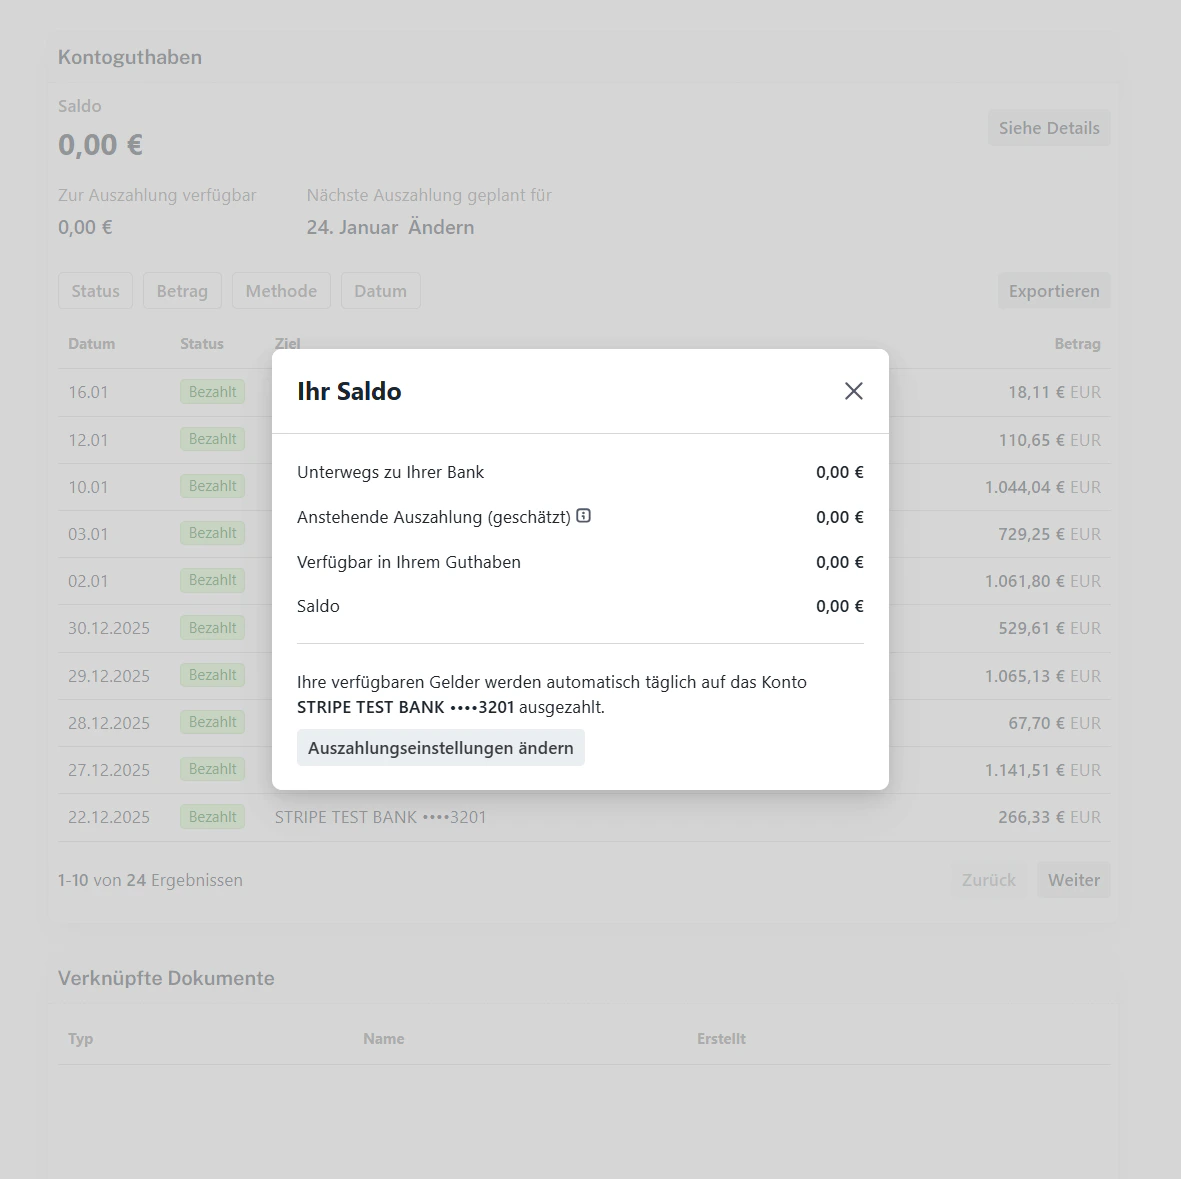Go to next page with Weiter
The height and width of the screenshot is (1179, 1181).
tap(1073, 879)
